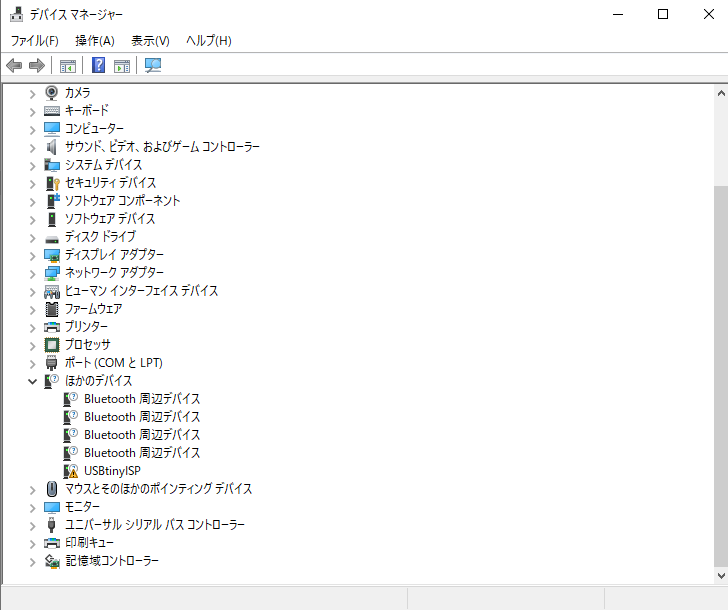Minimize the デバイス マネージャー window
The image size is (728, 610).
[x=618, y=14]
